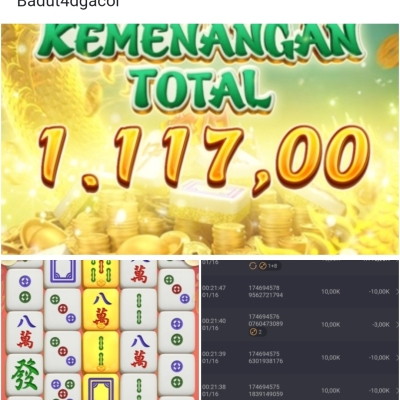Click the green Fa mahjong tile
The image size is (400, 400).
tap(25, 375)
